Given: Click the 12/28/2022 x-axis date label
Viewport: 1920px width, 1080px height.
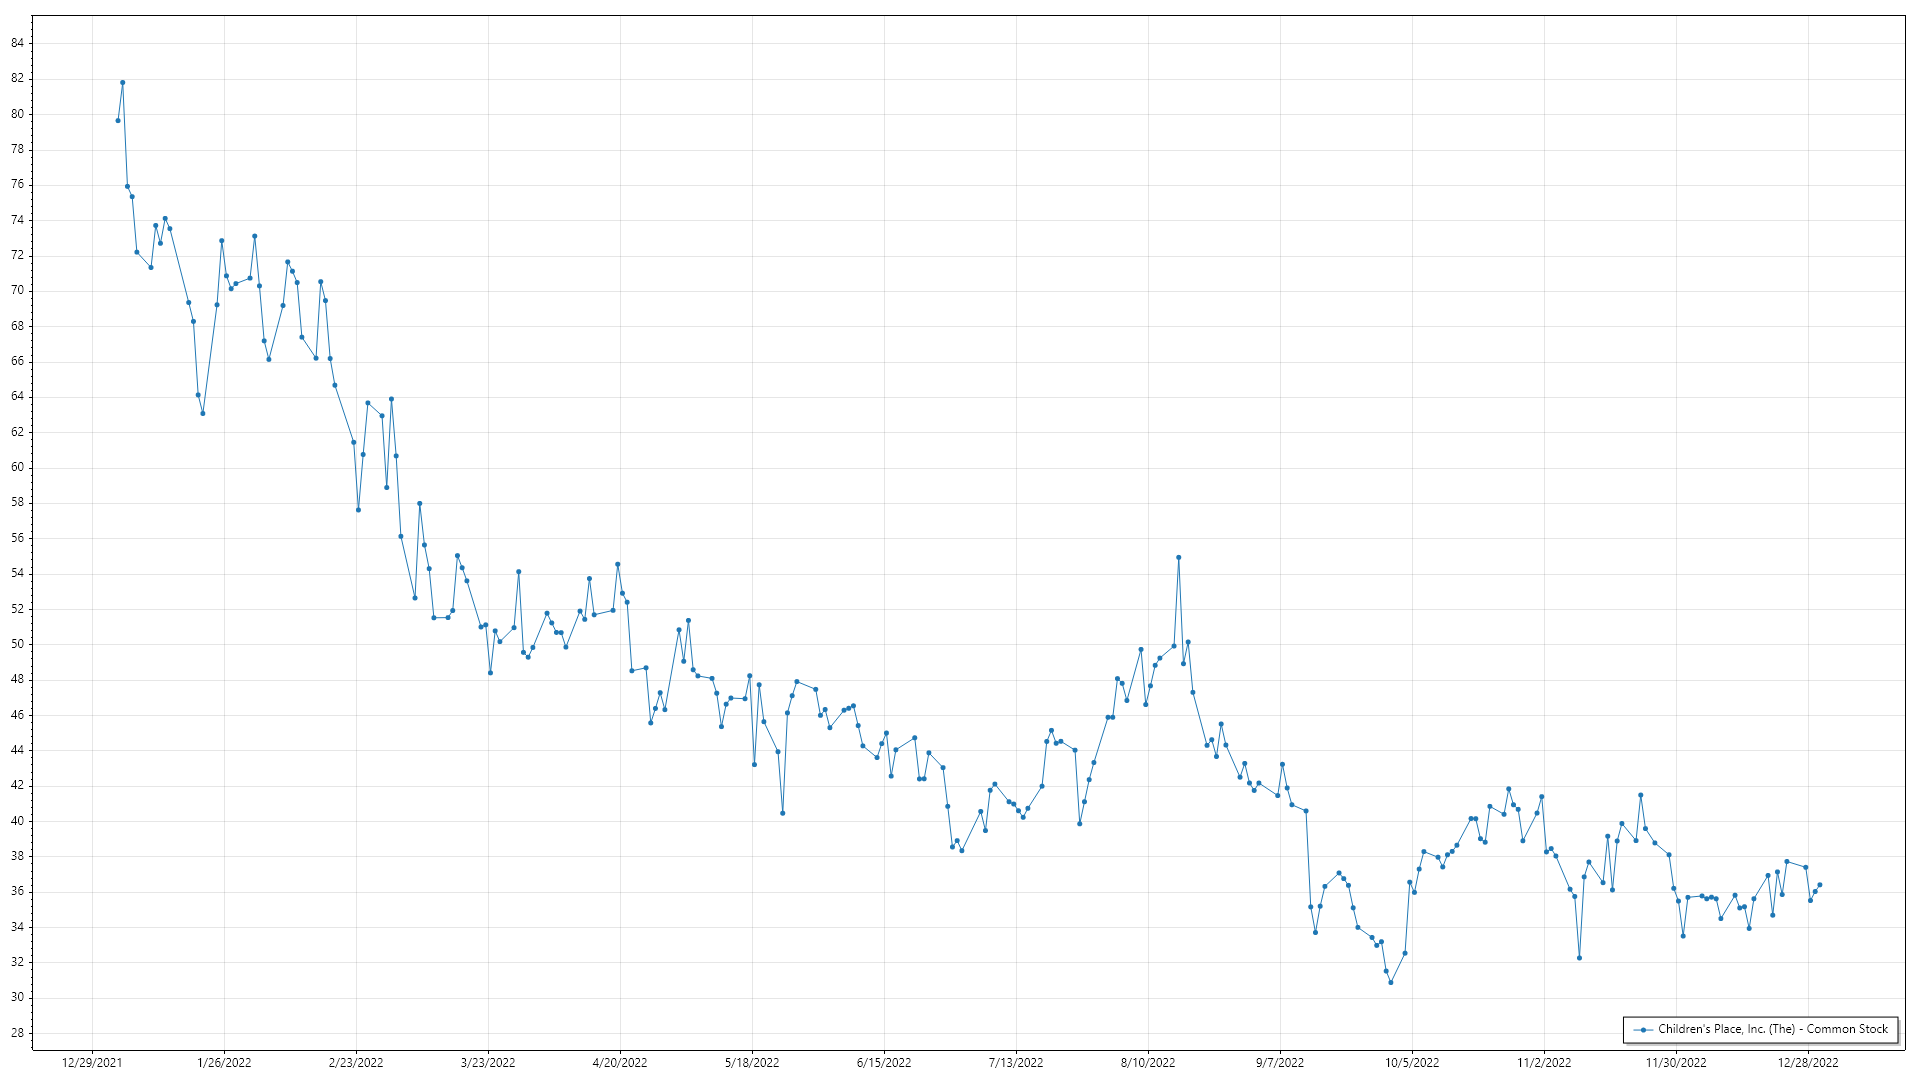Looking at the screenshot, I should click(1808, 1062).
